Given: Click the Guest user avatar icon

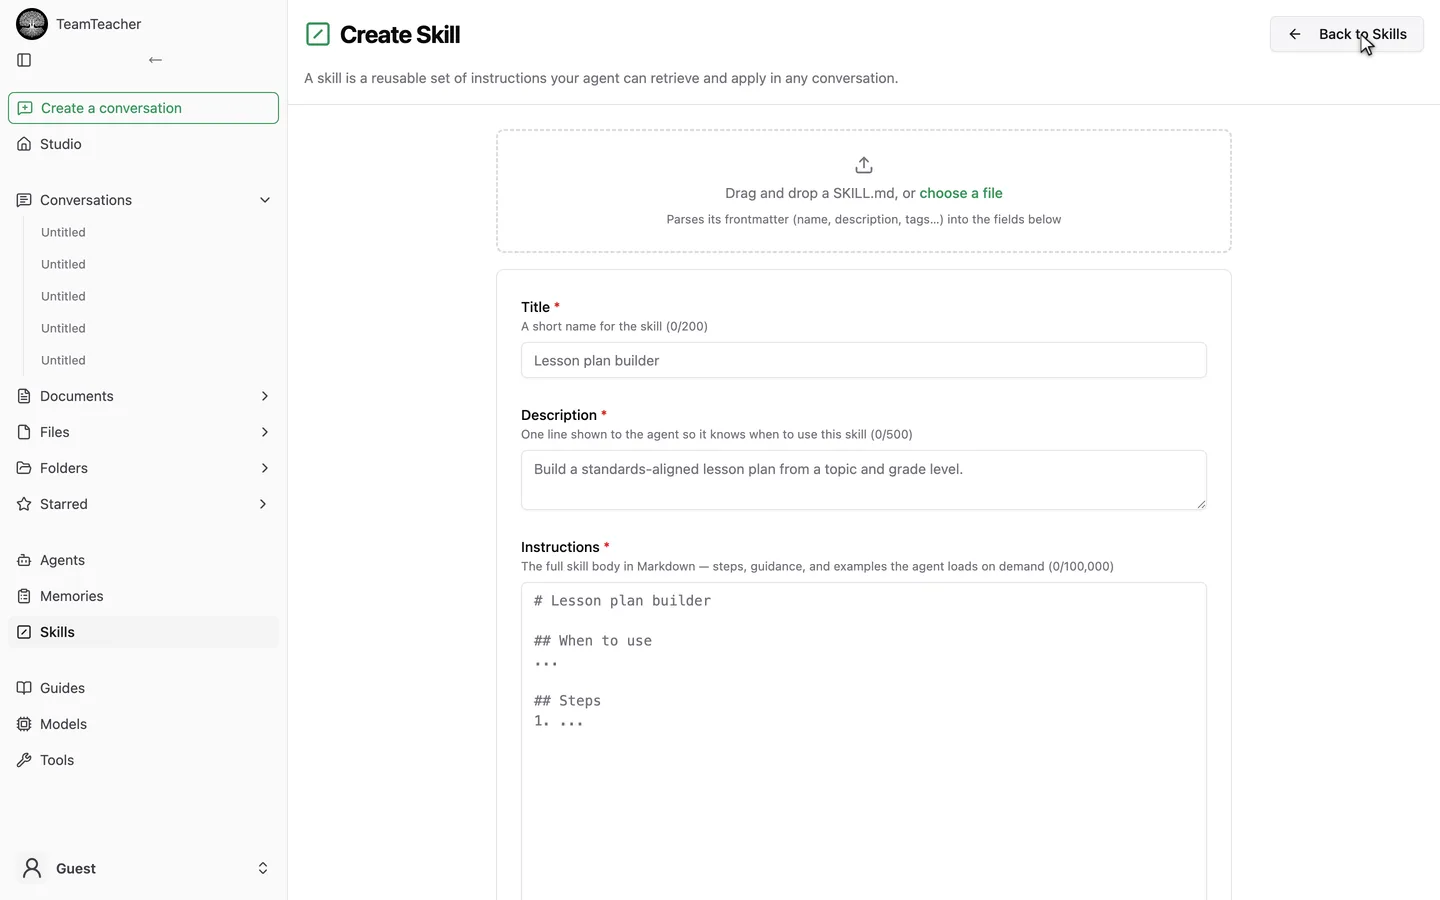Looking at the screenshot, I should click(x=32, y=868).
